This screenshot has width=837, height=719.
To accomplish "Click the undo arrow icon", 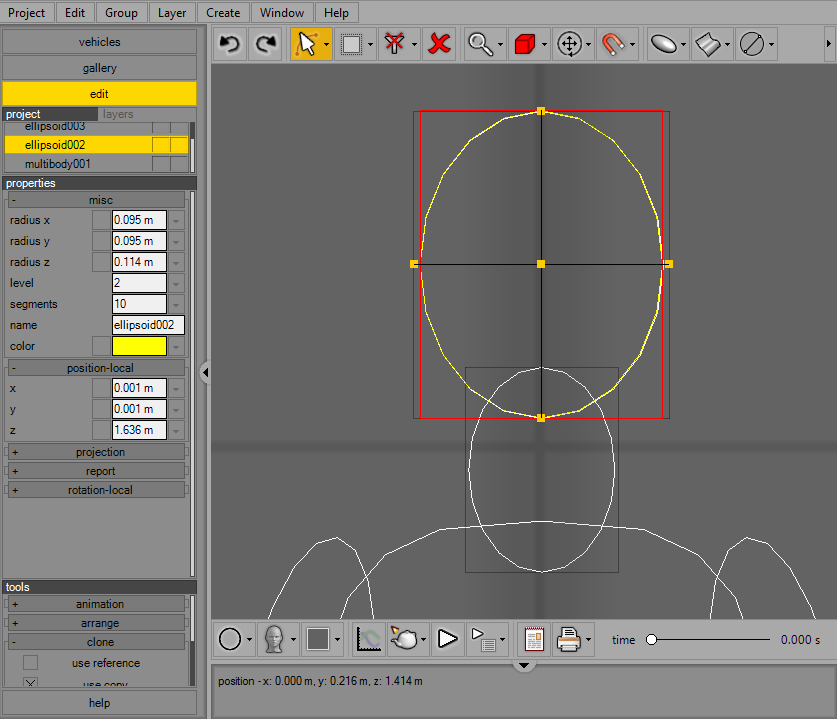I will pos(230,44).
